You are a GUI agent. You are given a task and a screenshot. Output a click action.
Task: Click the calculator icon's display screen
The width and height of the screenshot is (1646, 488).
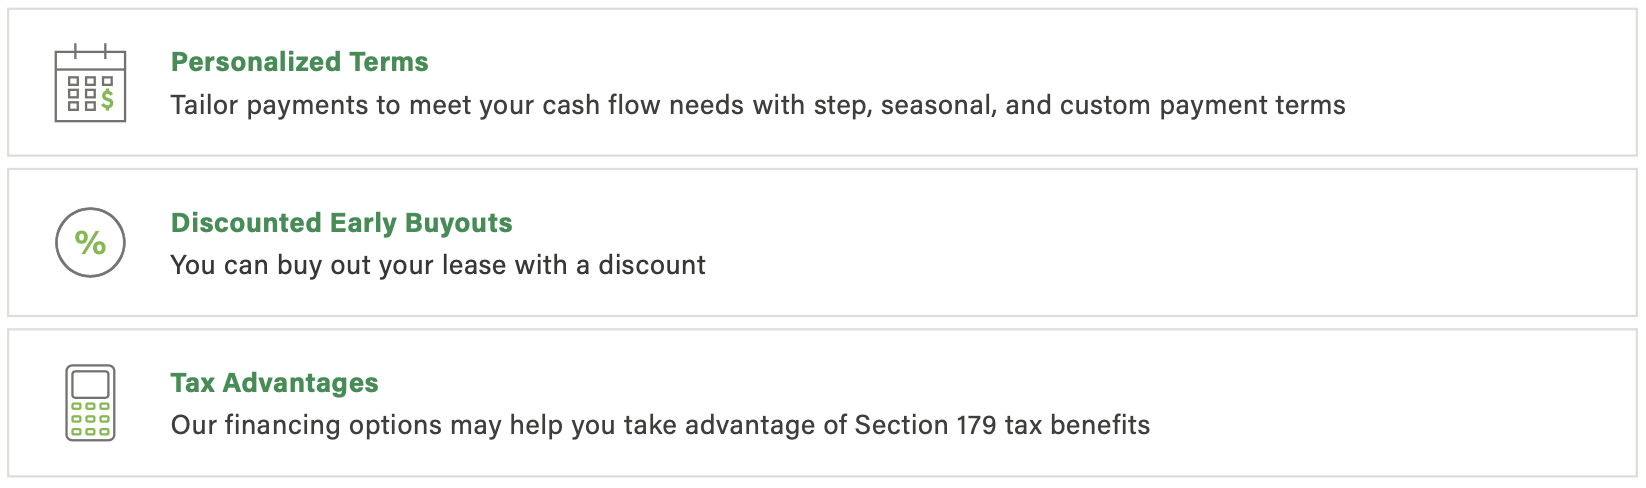90,384
